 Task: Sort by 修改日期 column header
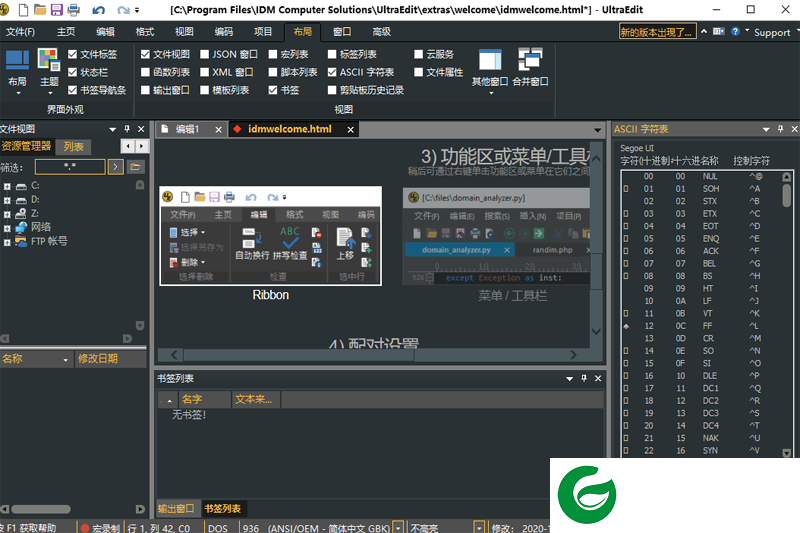[110, 359]
